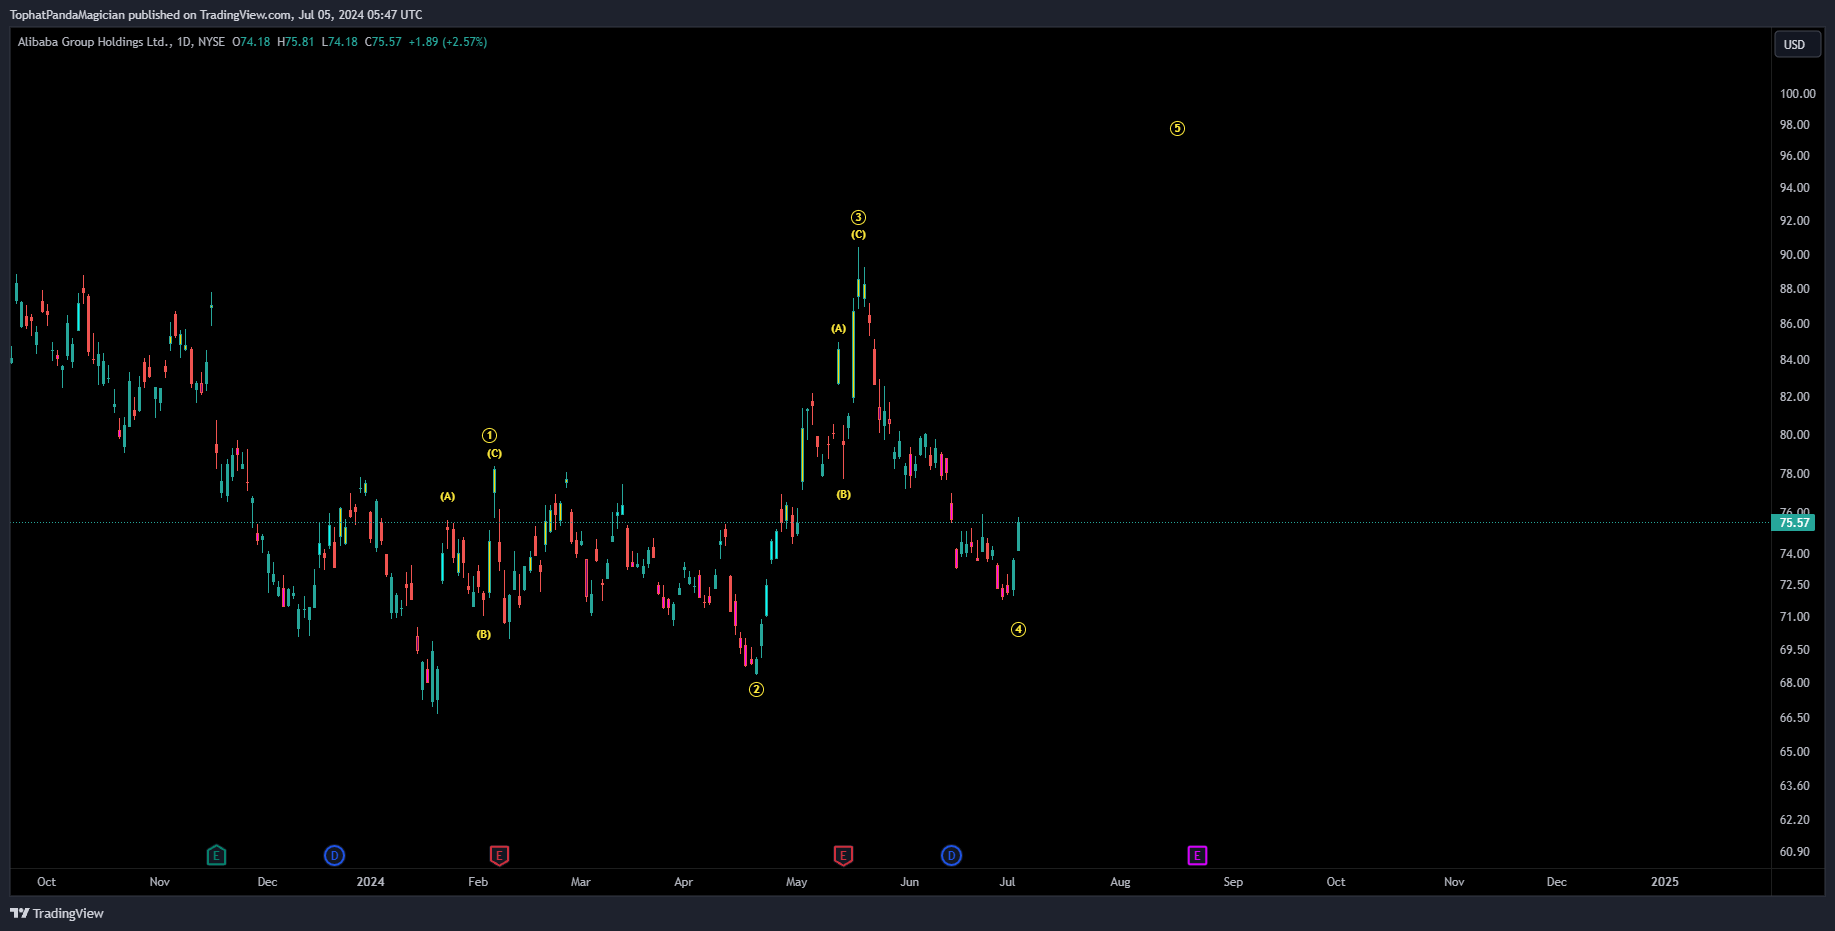Click the Jun label on time axis
This screenshot has width=1835, height=931.
(x=909, y=881)
